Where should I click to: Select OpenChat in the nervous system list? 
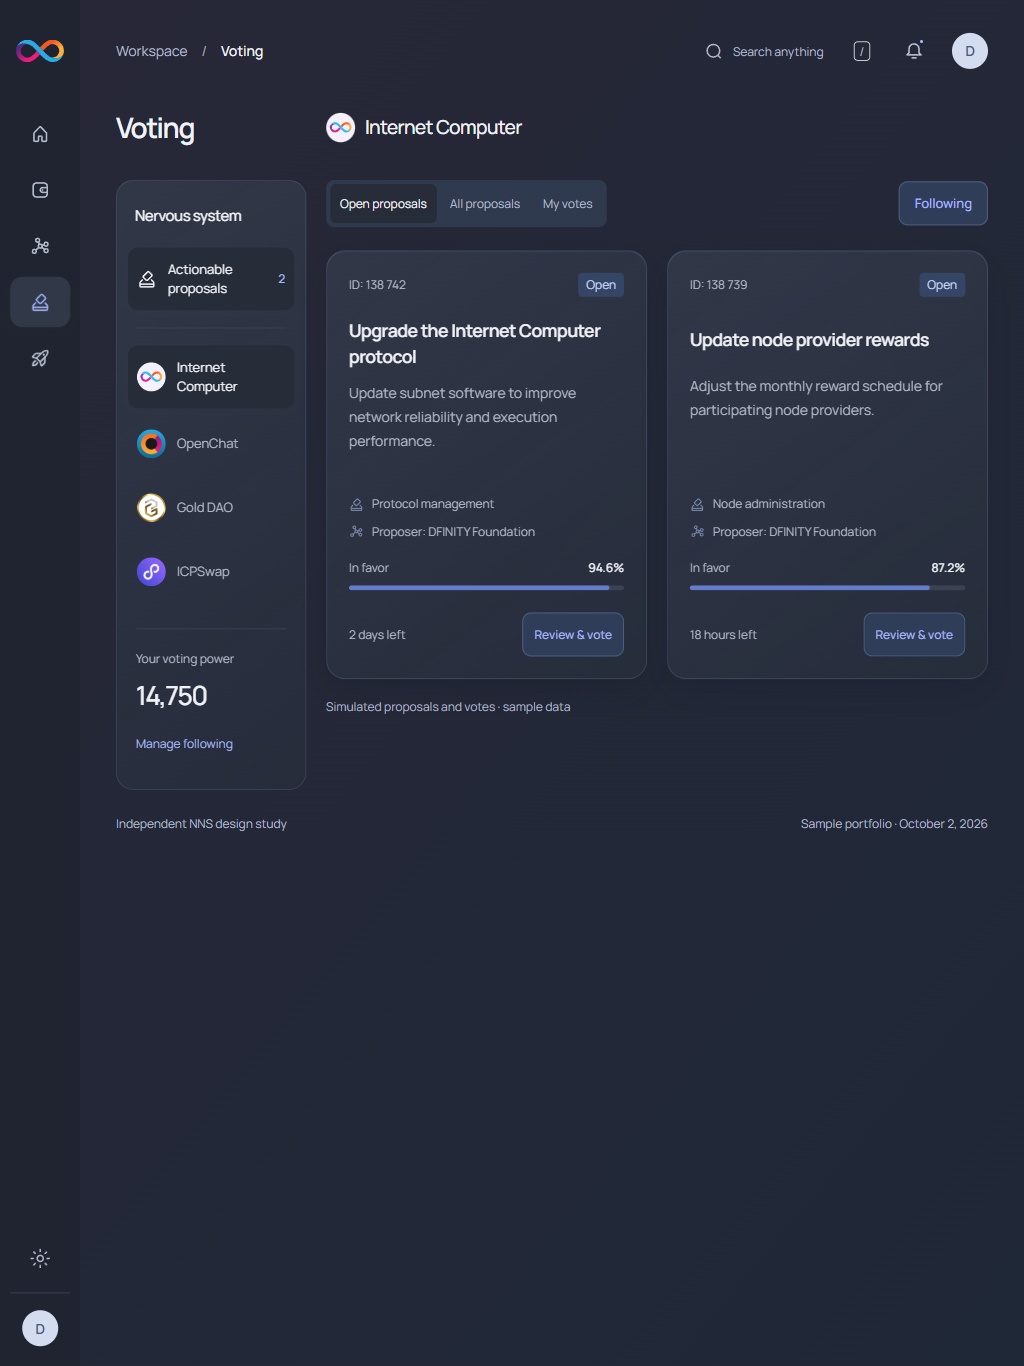pos(211,443)
